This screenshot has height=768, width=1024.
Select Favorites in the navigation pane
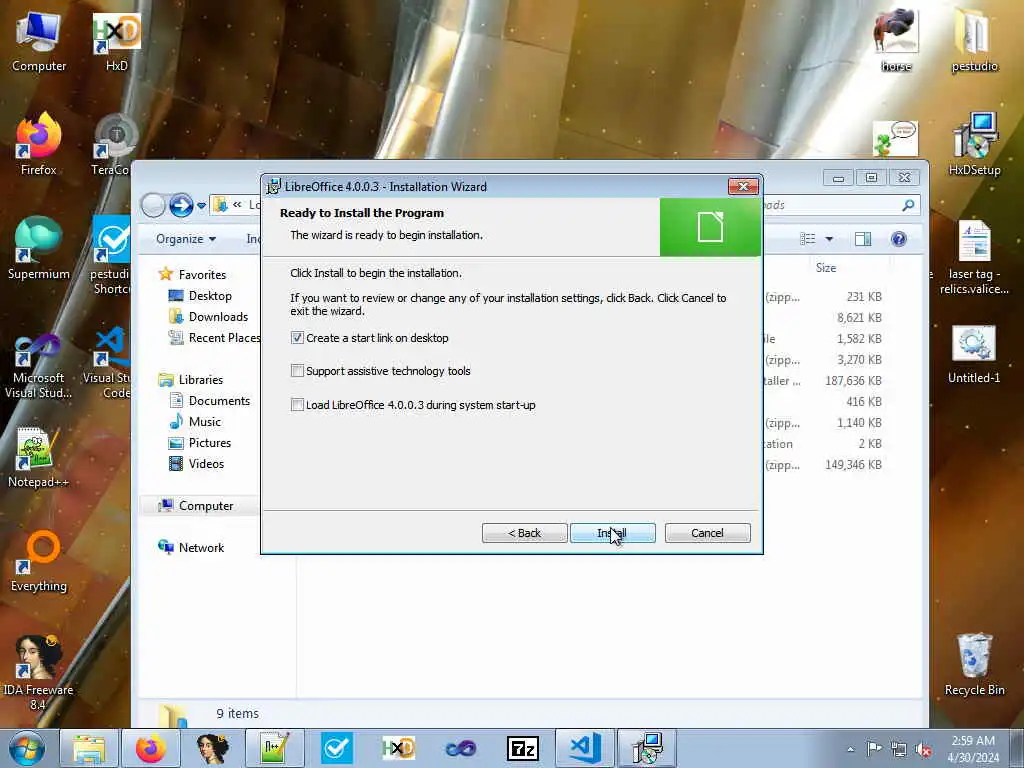(202, 275)
